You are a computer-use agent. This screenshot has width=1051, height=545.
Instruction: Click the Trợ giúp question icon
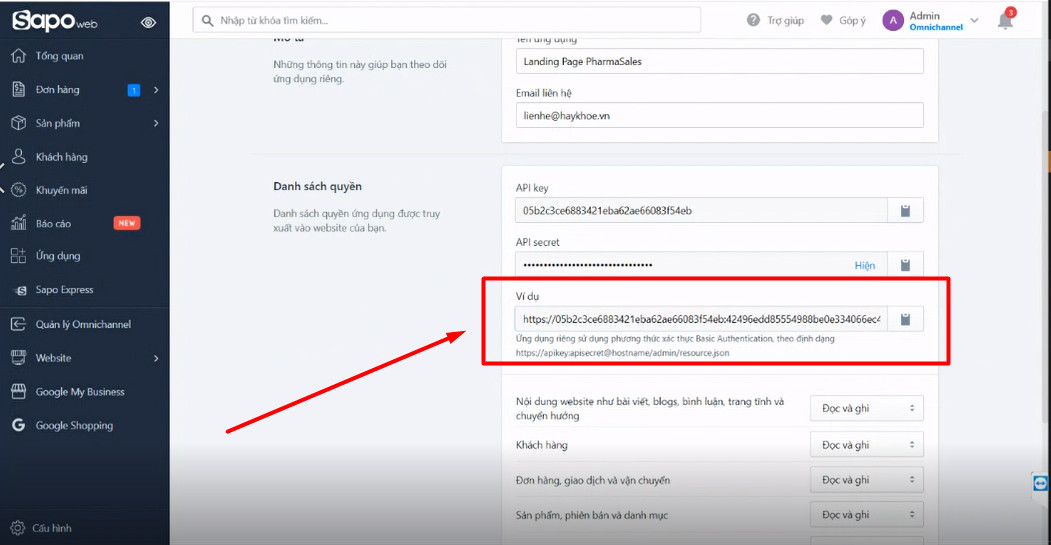point(753,20)
